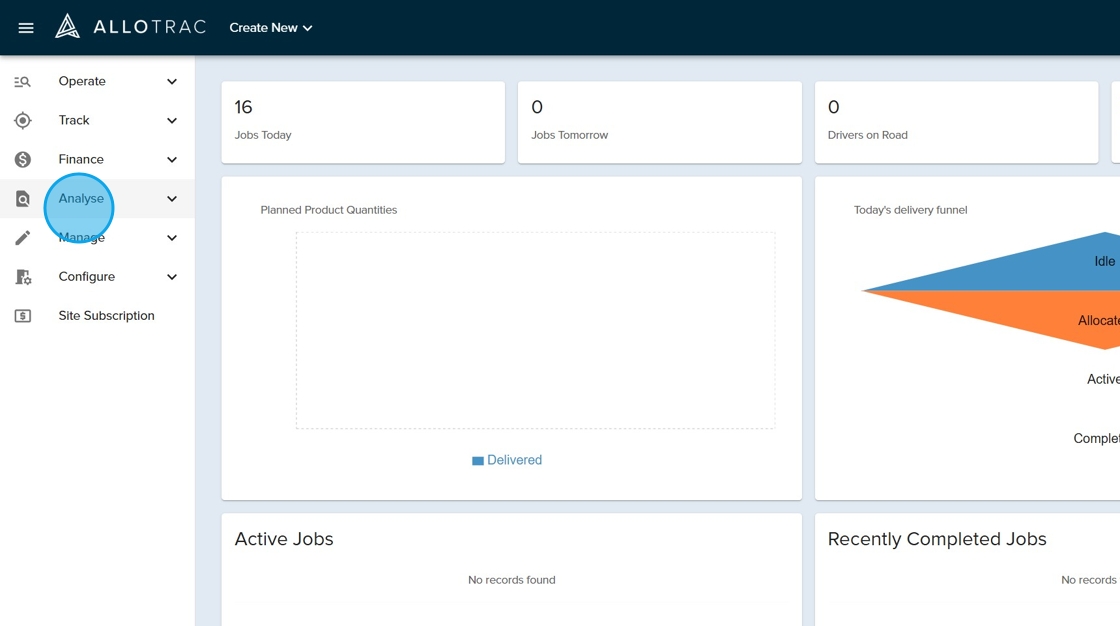Open the Analyse menu item
The width and height of the screenshot is (1120, 626).
coord(81,199)
